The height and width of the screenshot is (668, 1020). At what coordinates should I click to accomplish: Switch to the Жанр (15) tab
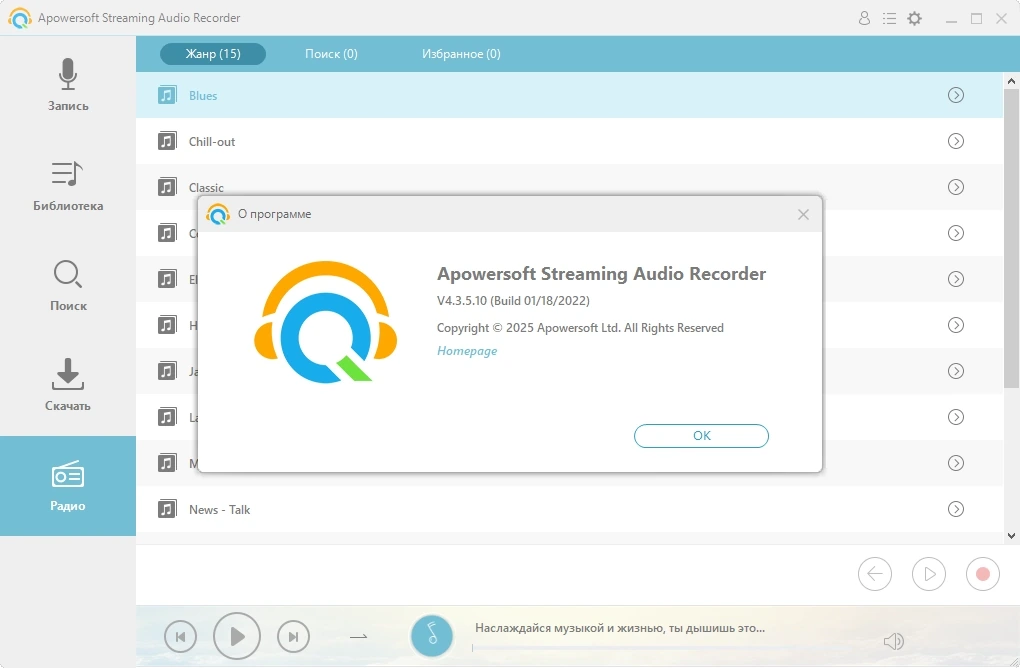[213, 54]
